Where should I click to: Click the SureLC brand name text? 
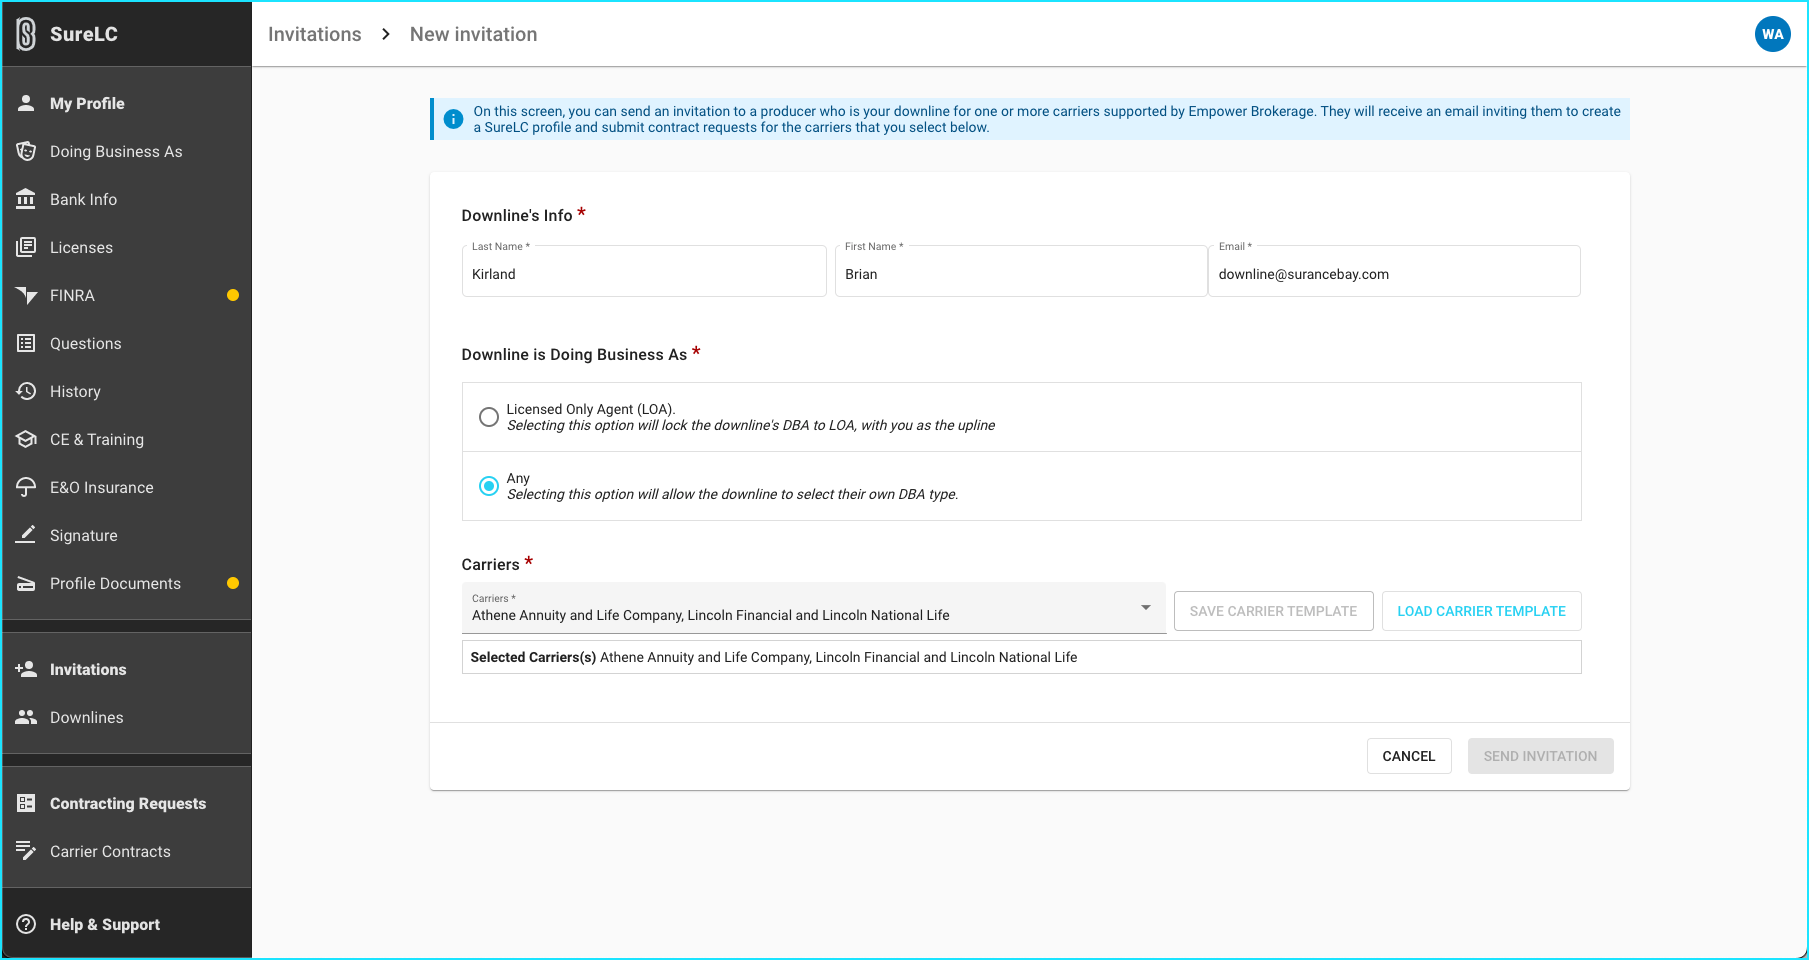(84, 34)
